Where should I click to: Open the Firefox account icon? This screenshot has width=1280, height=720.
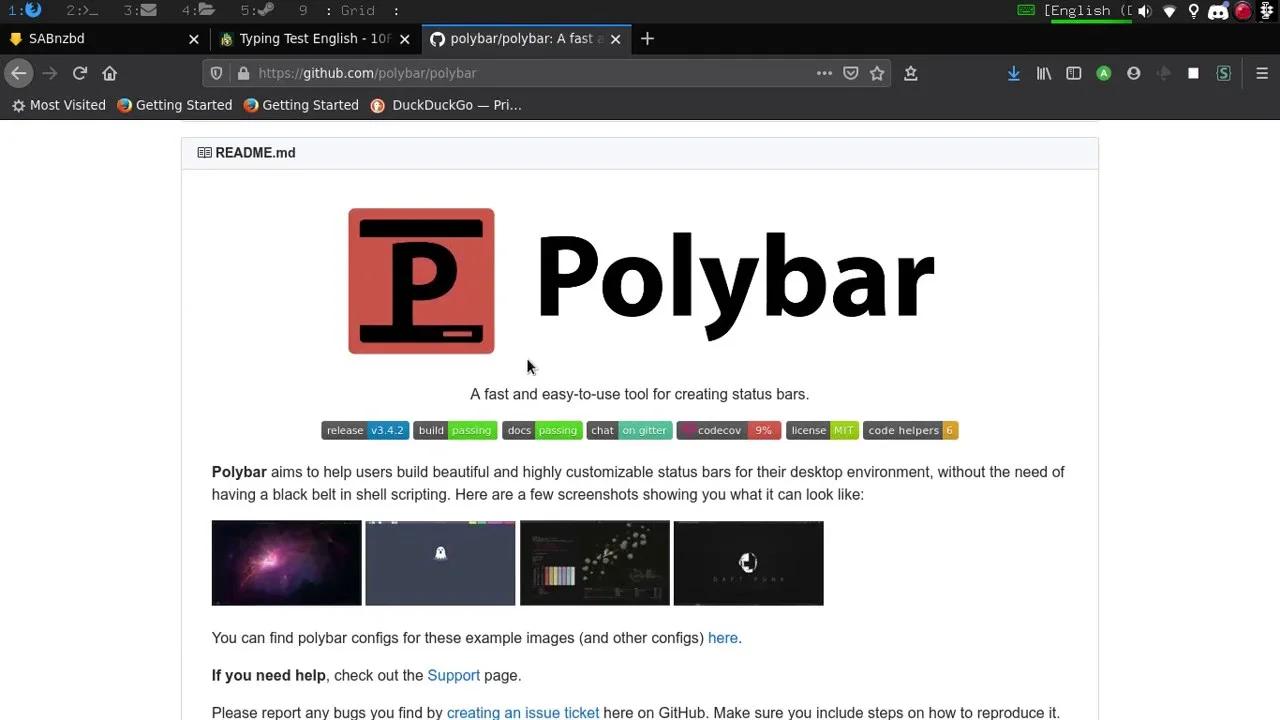pyautogui.click(x=1133, y=73)
